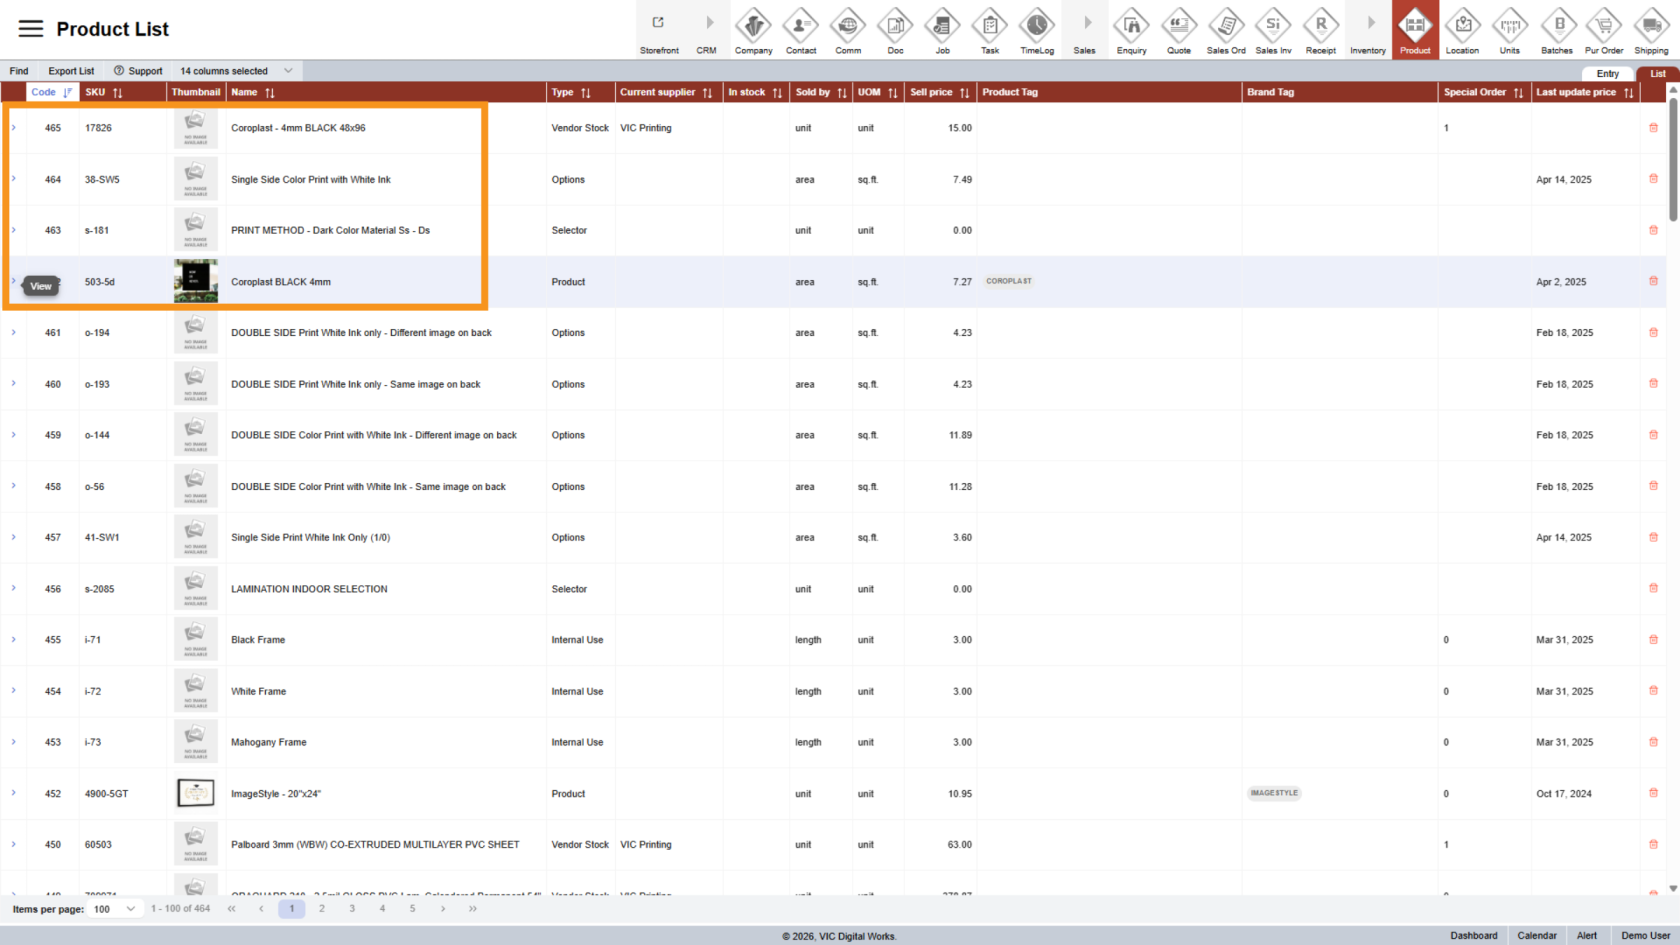Toggle sorting on the Sell price column

pos(965,92)
